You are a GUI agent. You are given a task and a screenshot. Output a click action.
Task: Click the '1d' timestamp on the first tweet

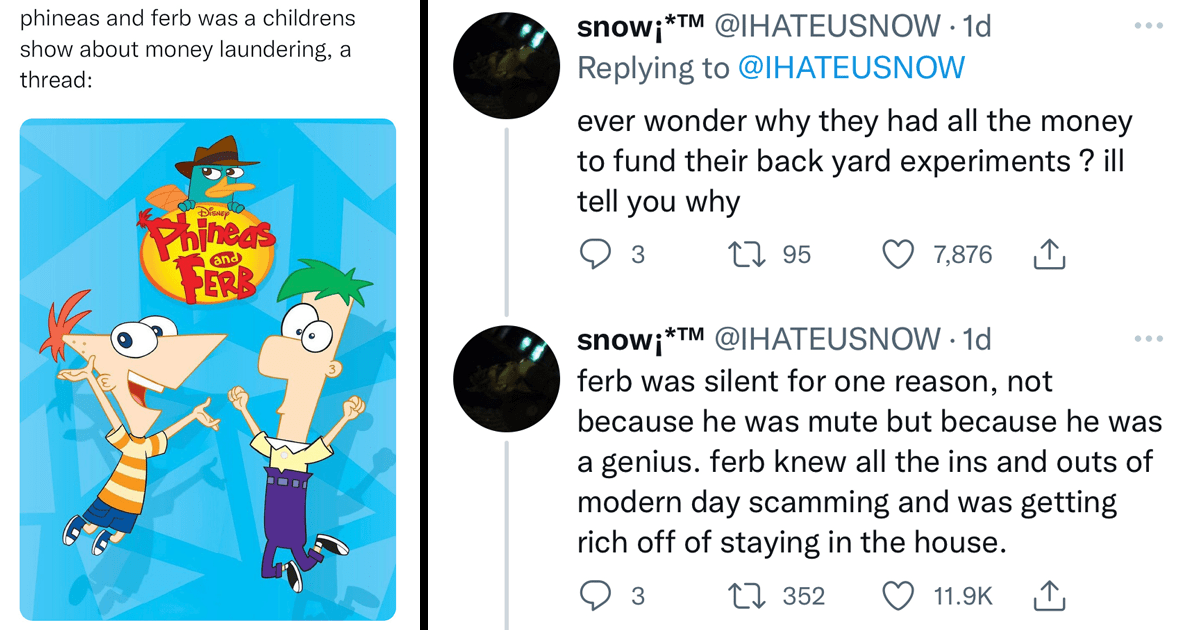(x=974, y=27)
